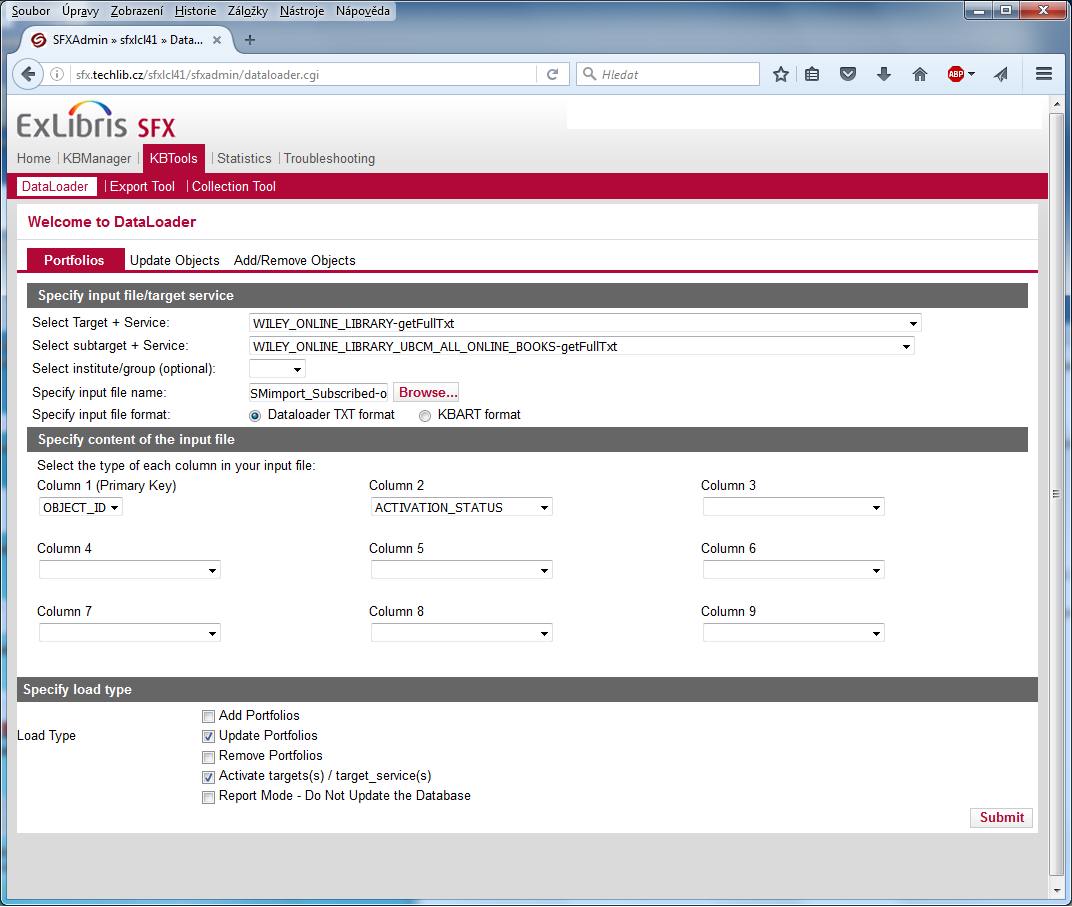The image size is (1072, 907).
Task: Open the Úpravy menu
Action: (80, 11)
